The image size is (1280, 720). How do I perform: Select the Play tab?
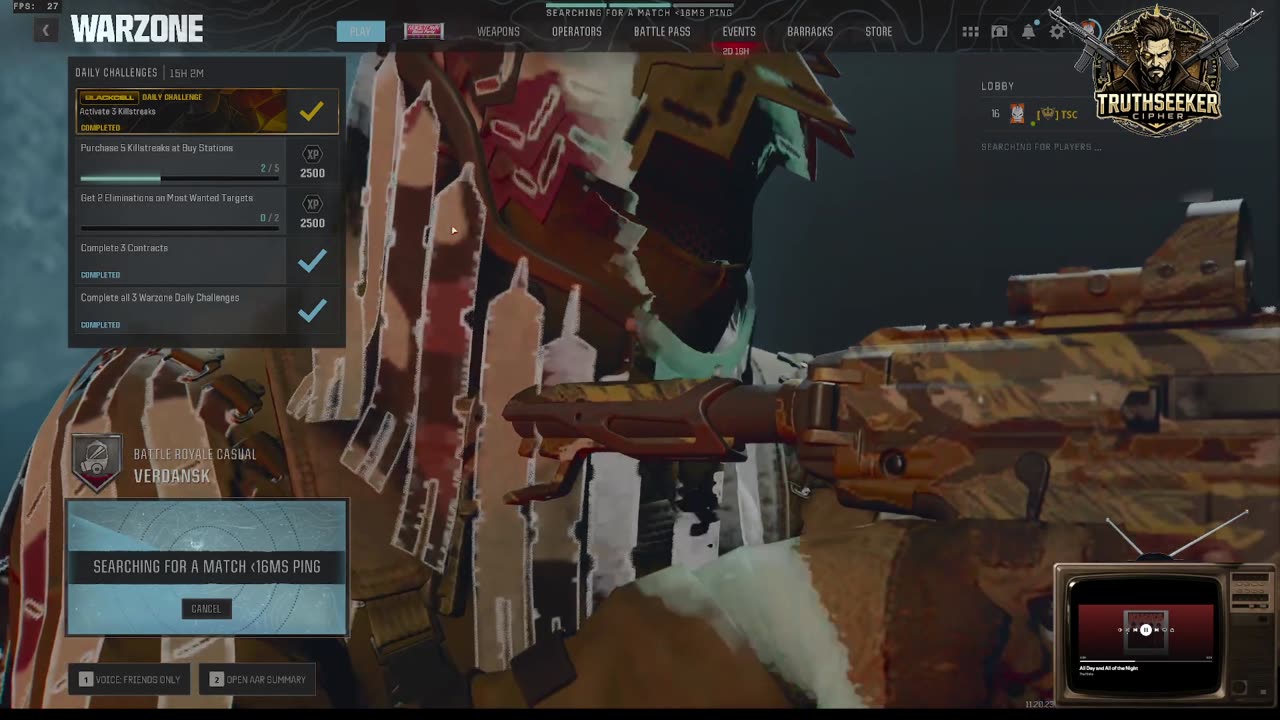coord(360,31)
